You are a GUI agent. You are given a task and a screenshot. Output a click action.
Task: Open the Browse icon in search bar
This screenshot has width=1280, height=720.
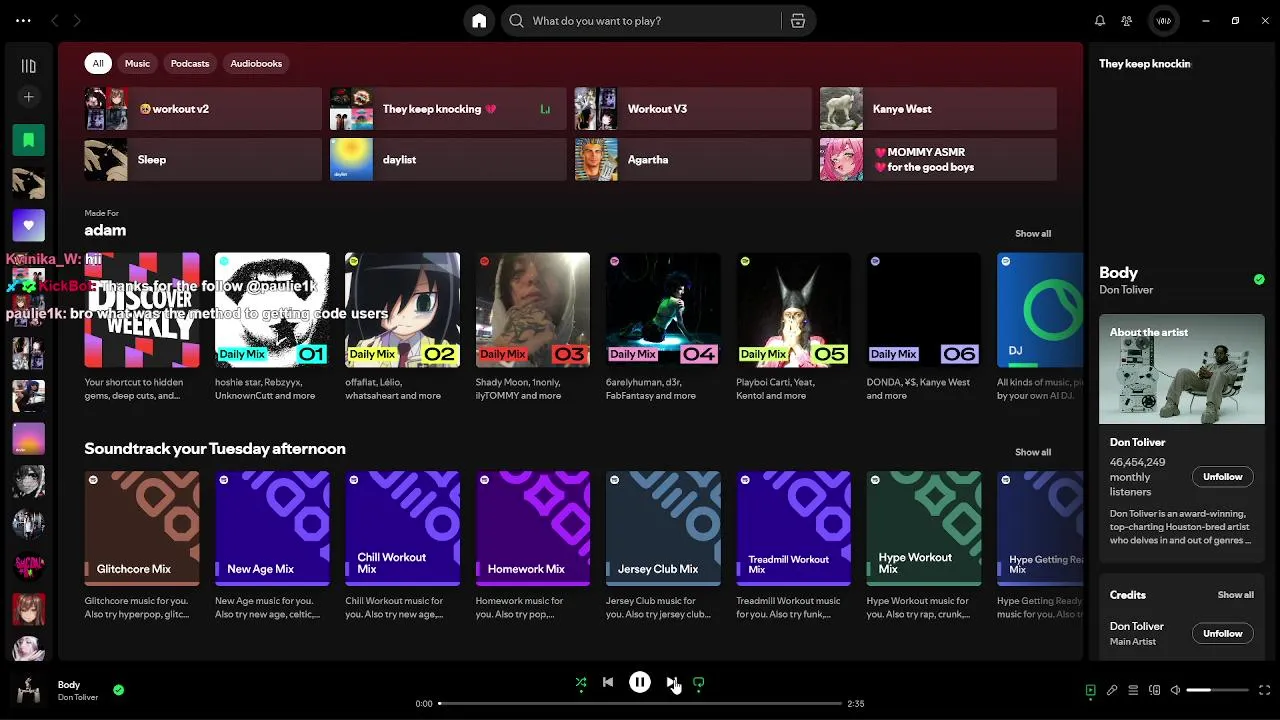[798, 20]
